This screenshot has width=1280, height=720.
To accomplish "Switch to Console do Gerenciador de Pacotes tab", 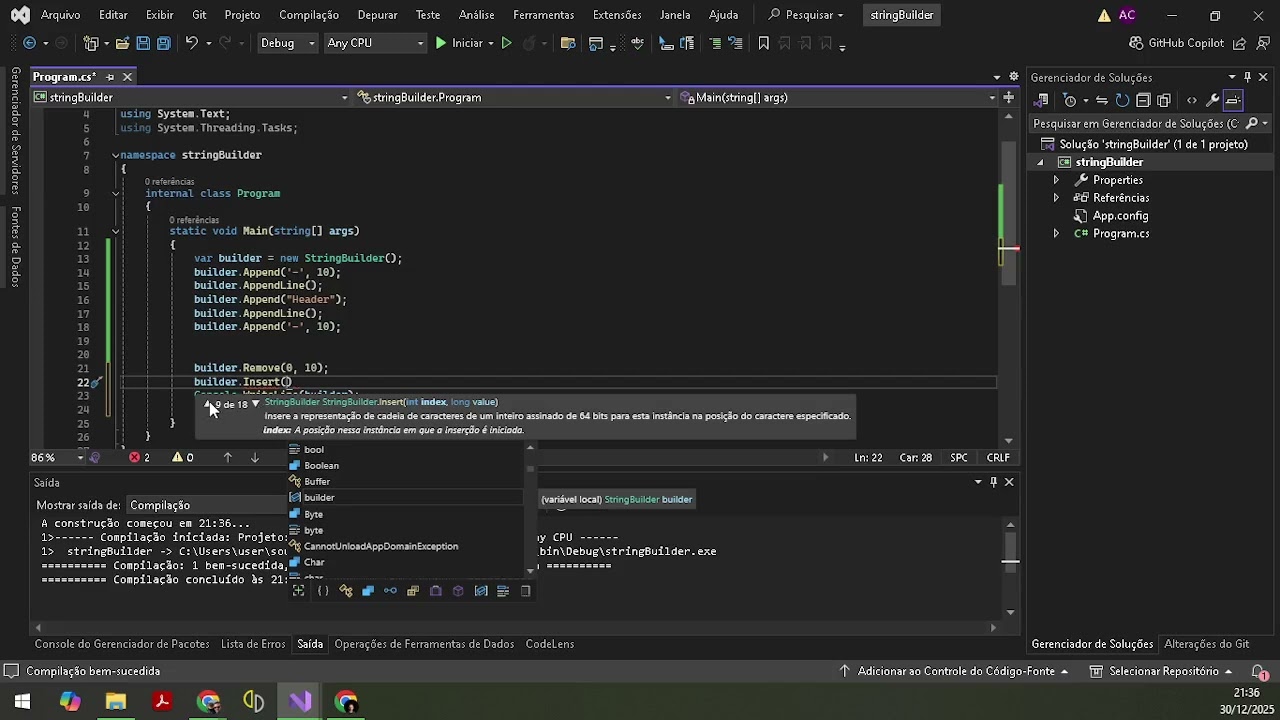I will [122, 644].
